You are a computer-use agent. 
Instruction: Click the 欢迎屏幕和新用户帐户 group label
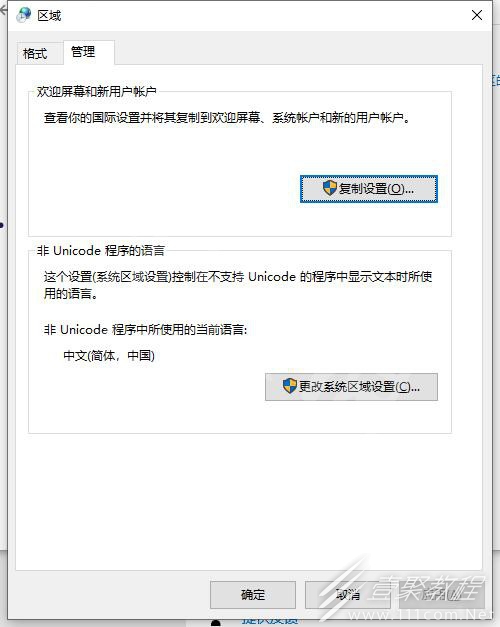(x=96, y=92)
